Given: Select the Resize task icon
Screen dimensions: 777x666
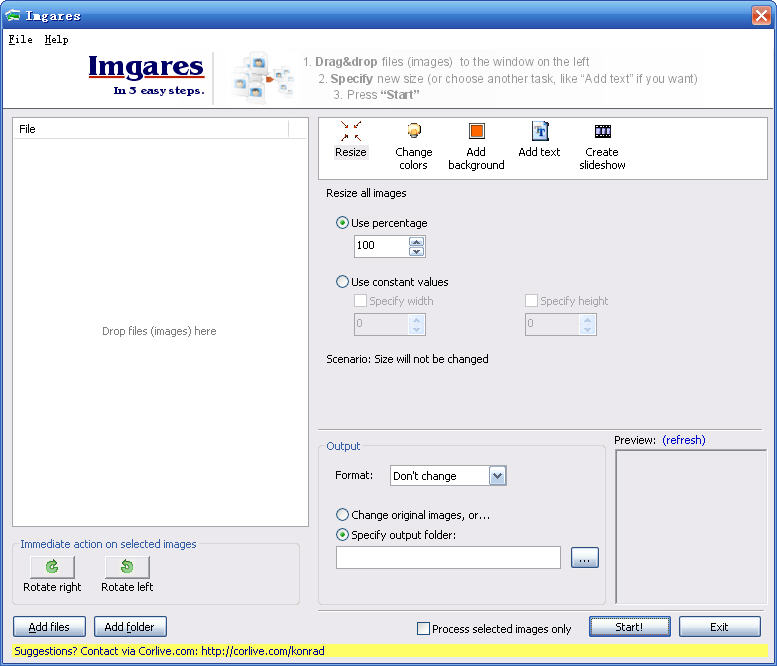Looking at the screenshot, I should (350, 139).
